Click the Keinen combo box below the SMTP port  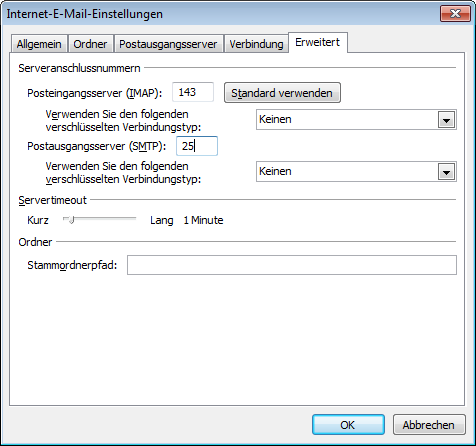(x=356, y=172)
